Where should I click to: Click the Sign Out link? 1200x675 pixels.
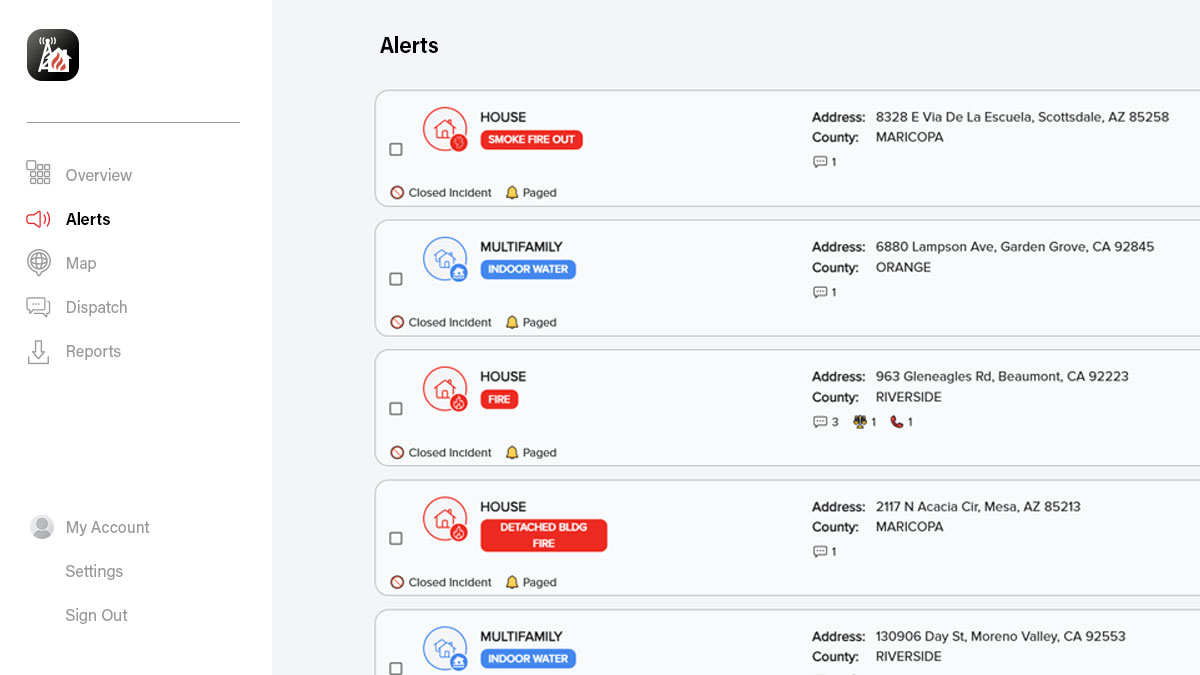[x=96, y=615]
